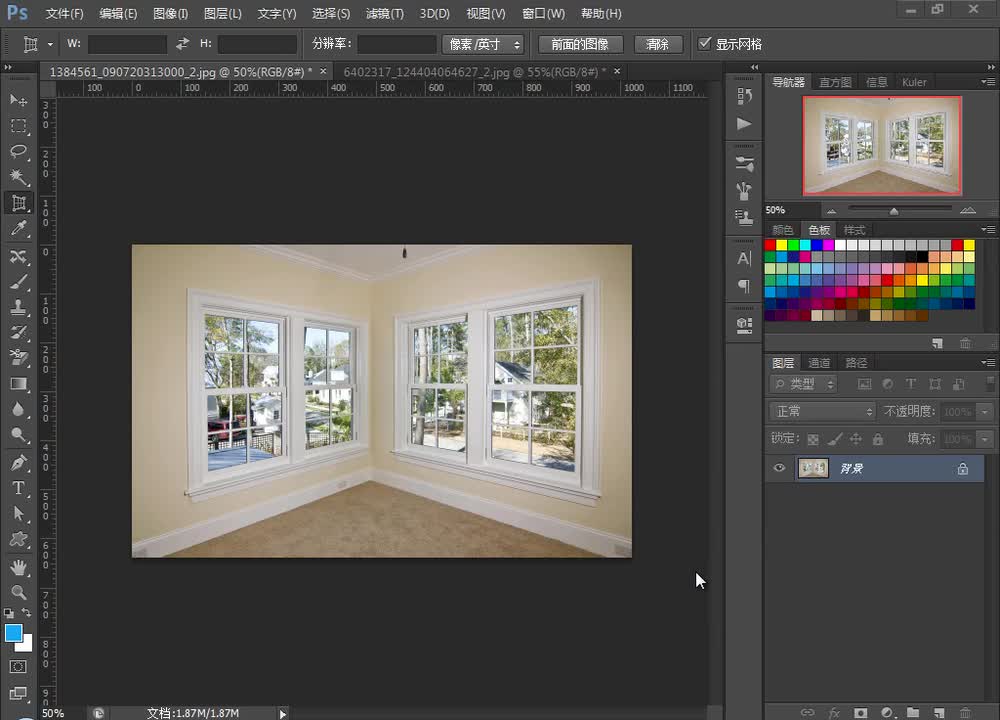Open the Navigator panel options menu
Screen dimensions: 1000x720
(988, 82)
